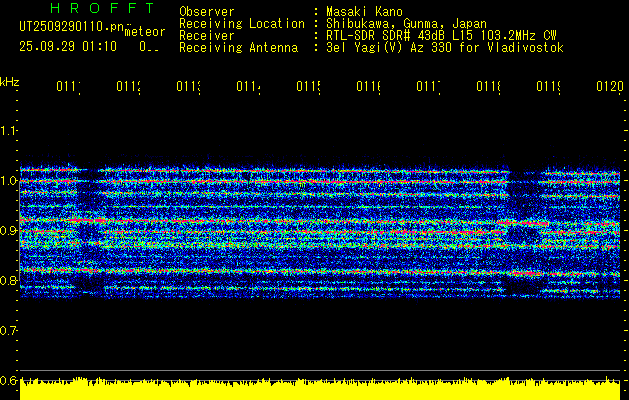Click the 0114 time marker
Image resolution: width=629 pixels, height=400 pixels.
pyautogui.click(x=248, y=86)
